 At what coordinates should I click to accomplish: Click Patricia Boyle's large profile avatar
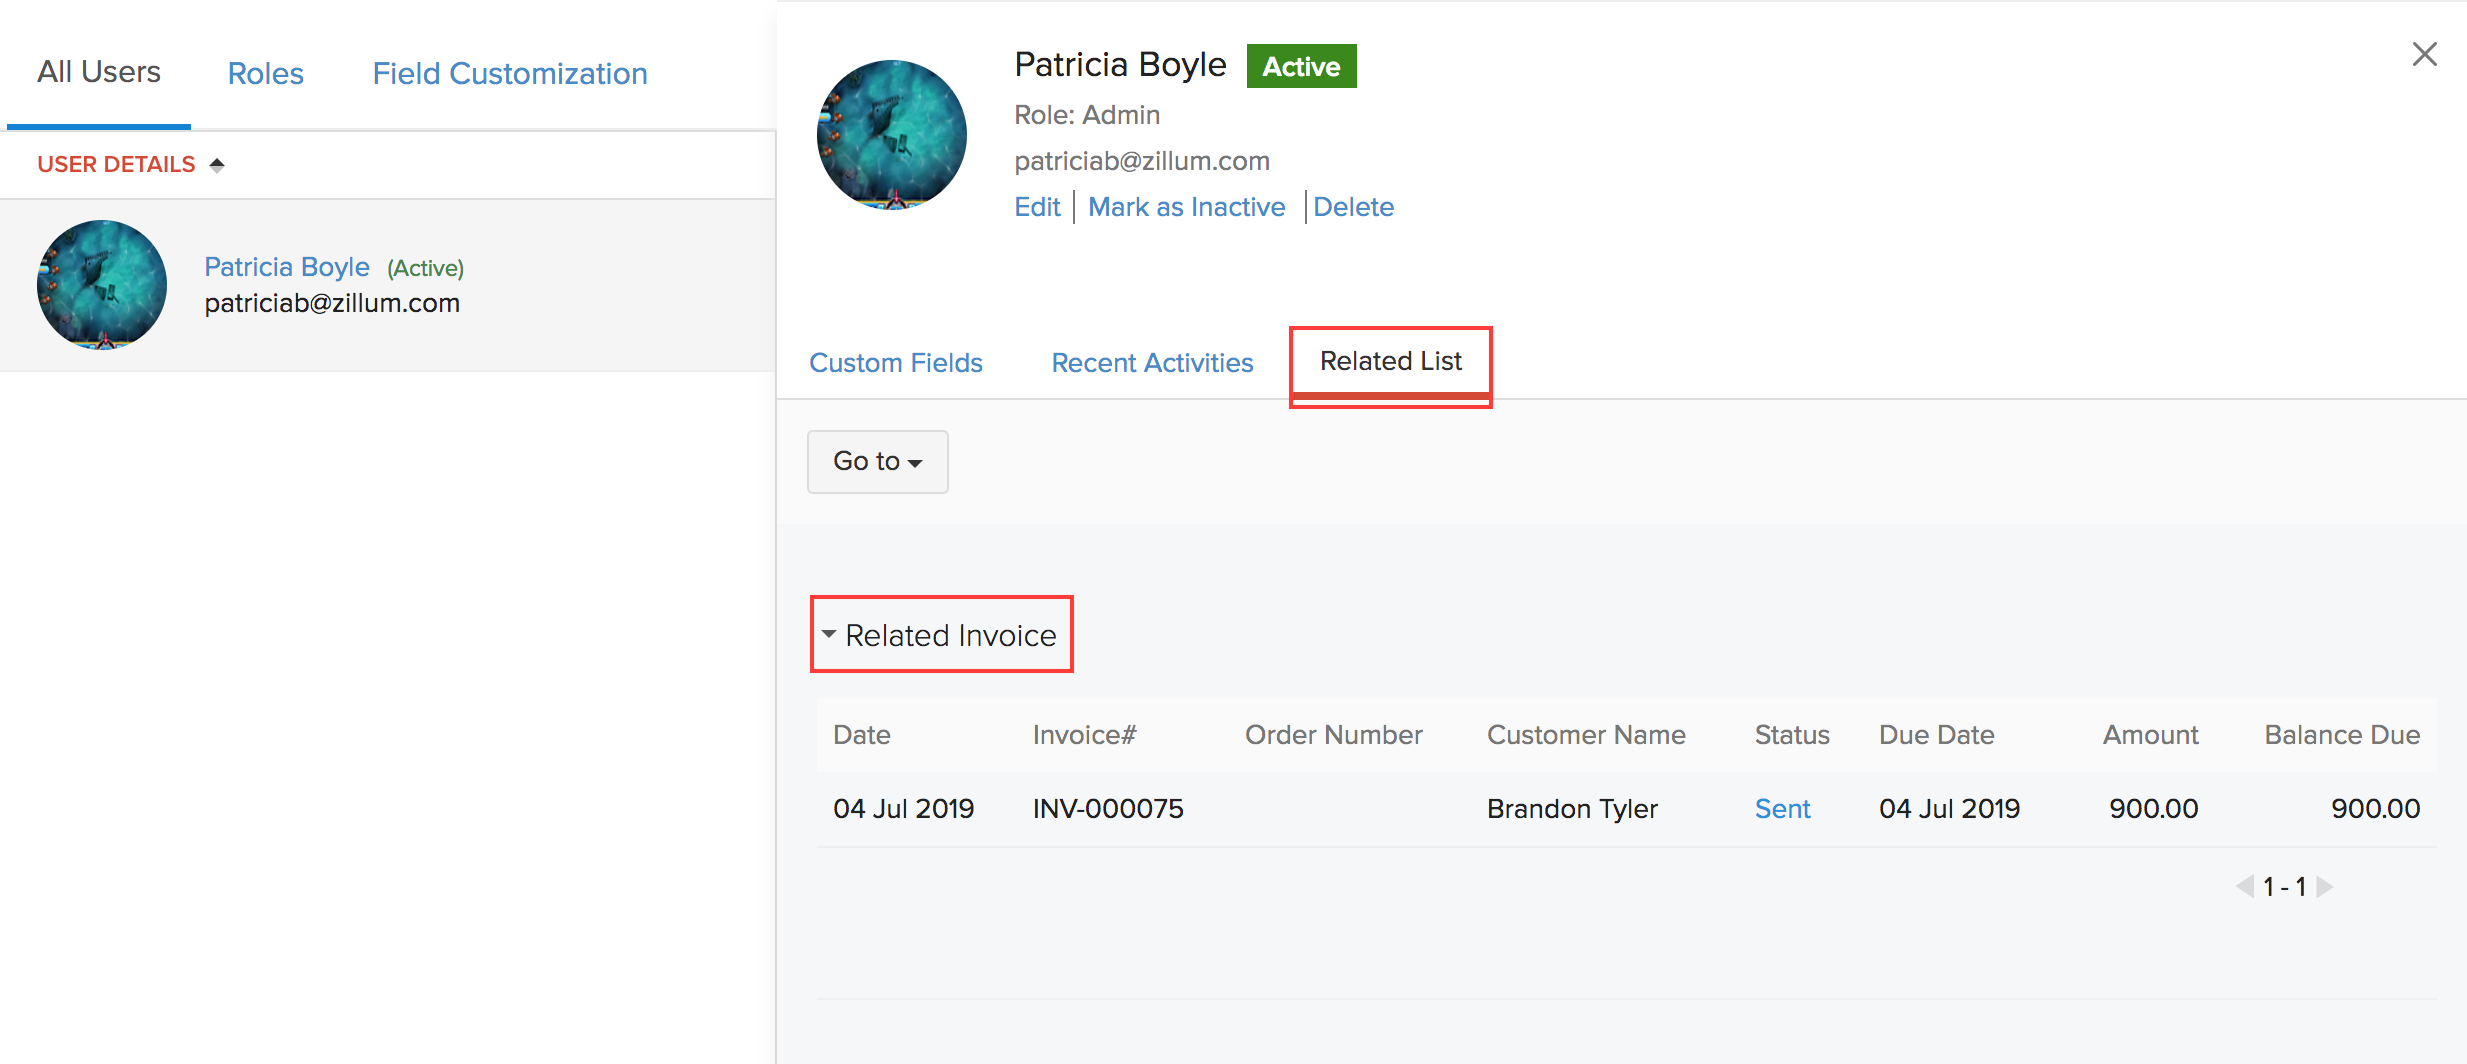891,135
